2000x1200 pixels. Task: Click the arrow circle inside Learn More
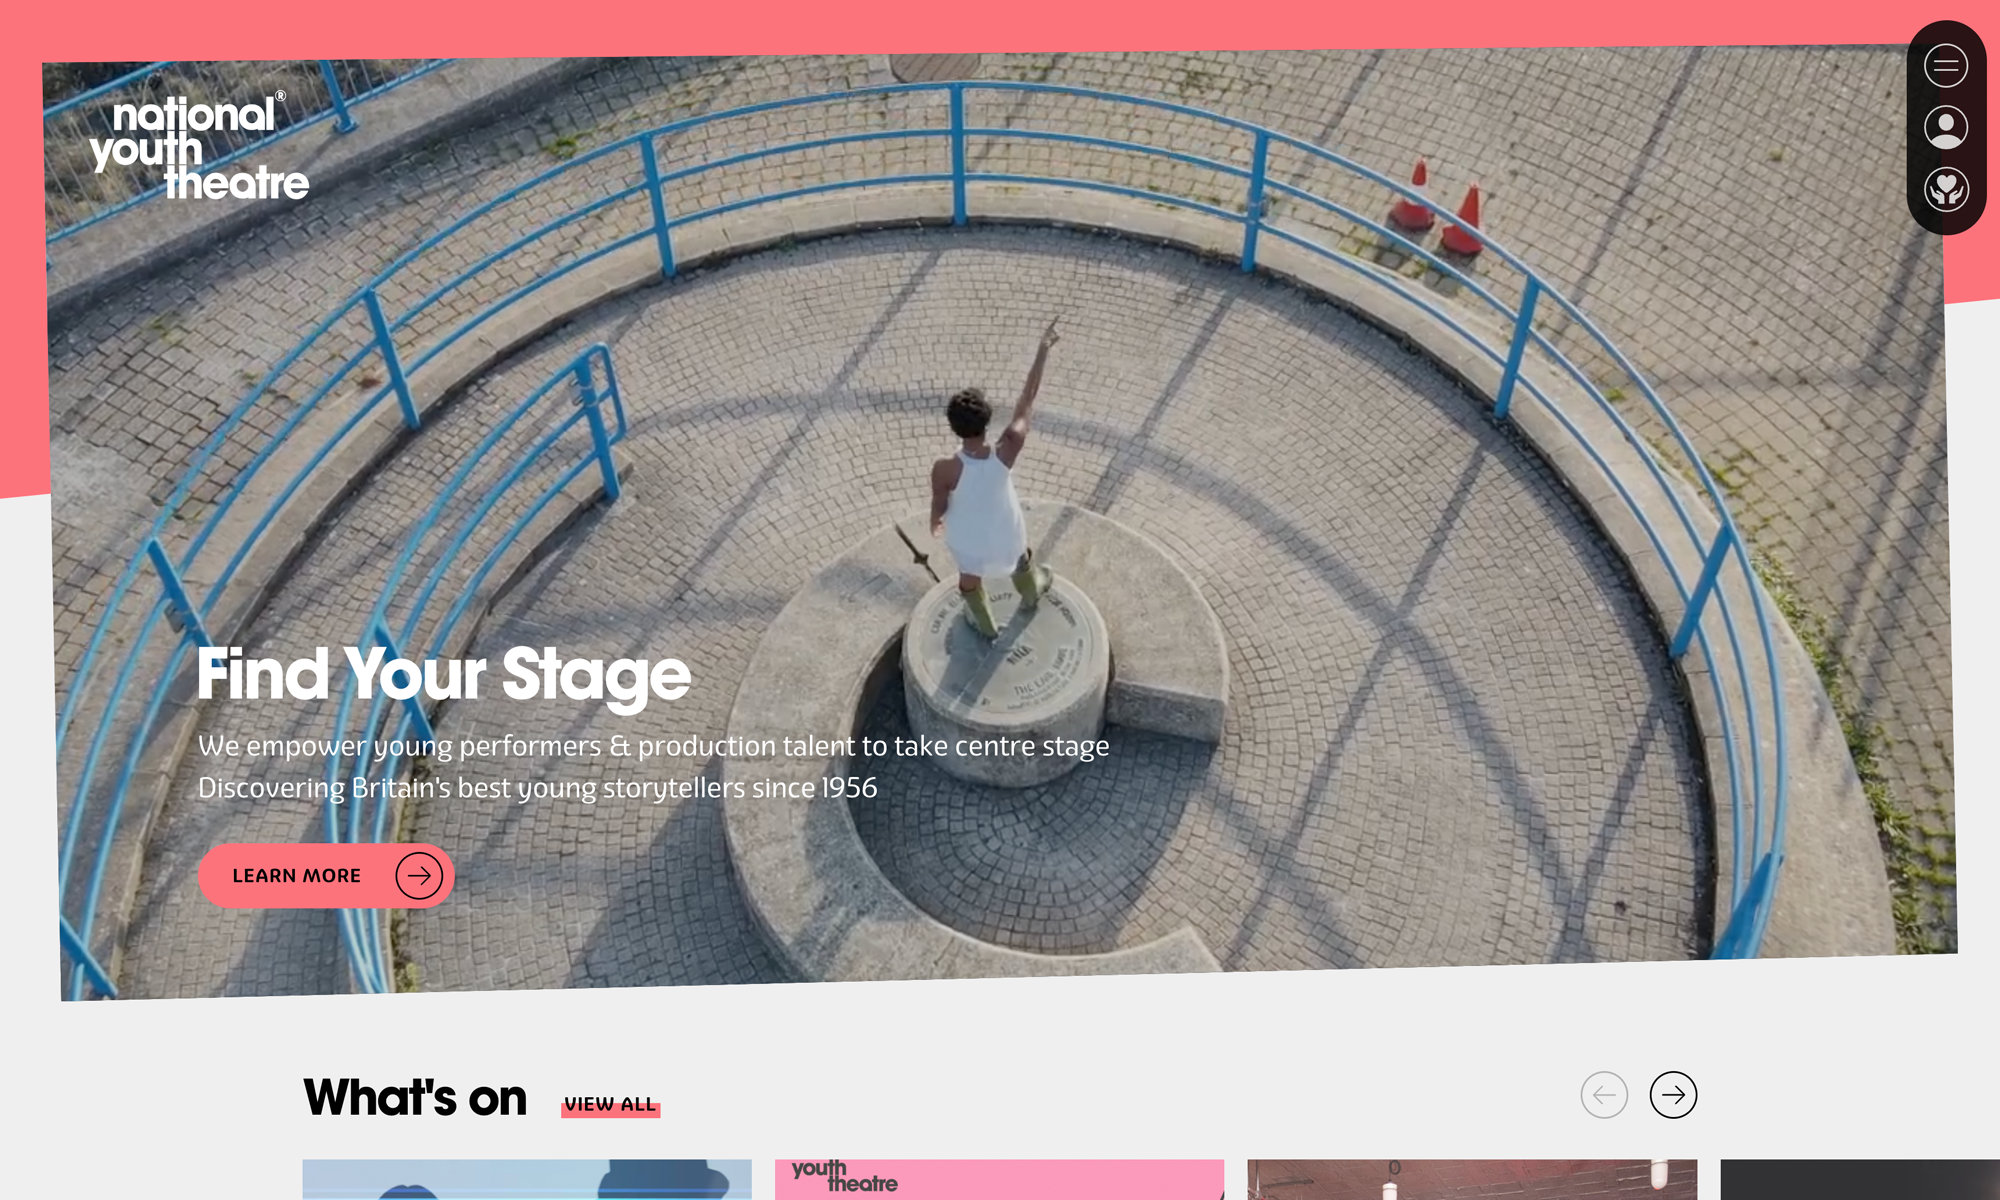coord(419,876)
